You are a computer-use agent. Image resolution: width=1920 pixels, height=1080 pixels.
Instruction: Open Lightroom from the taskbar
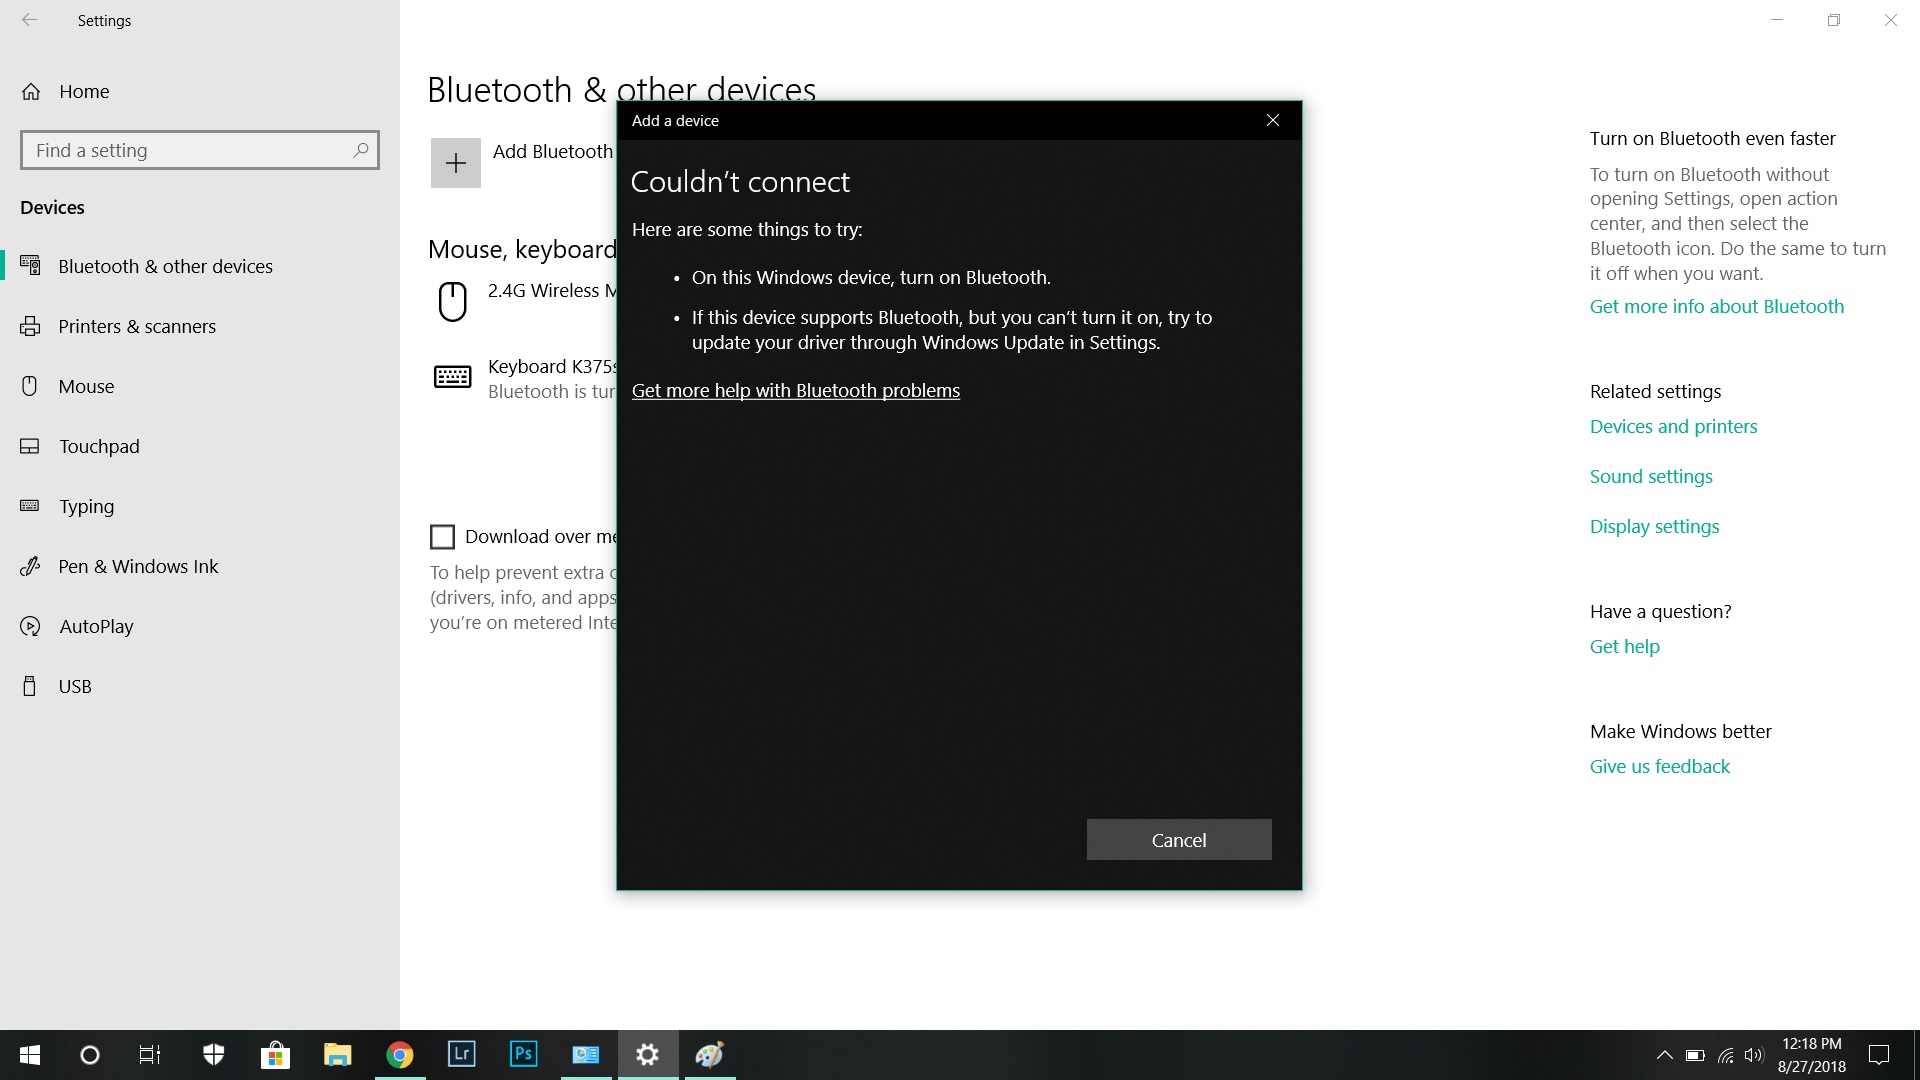click(x=461, y=1054)
